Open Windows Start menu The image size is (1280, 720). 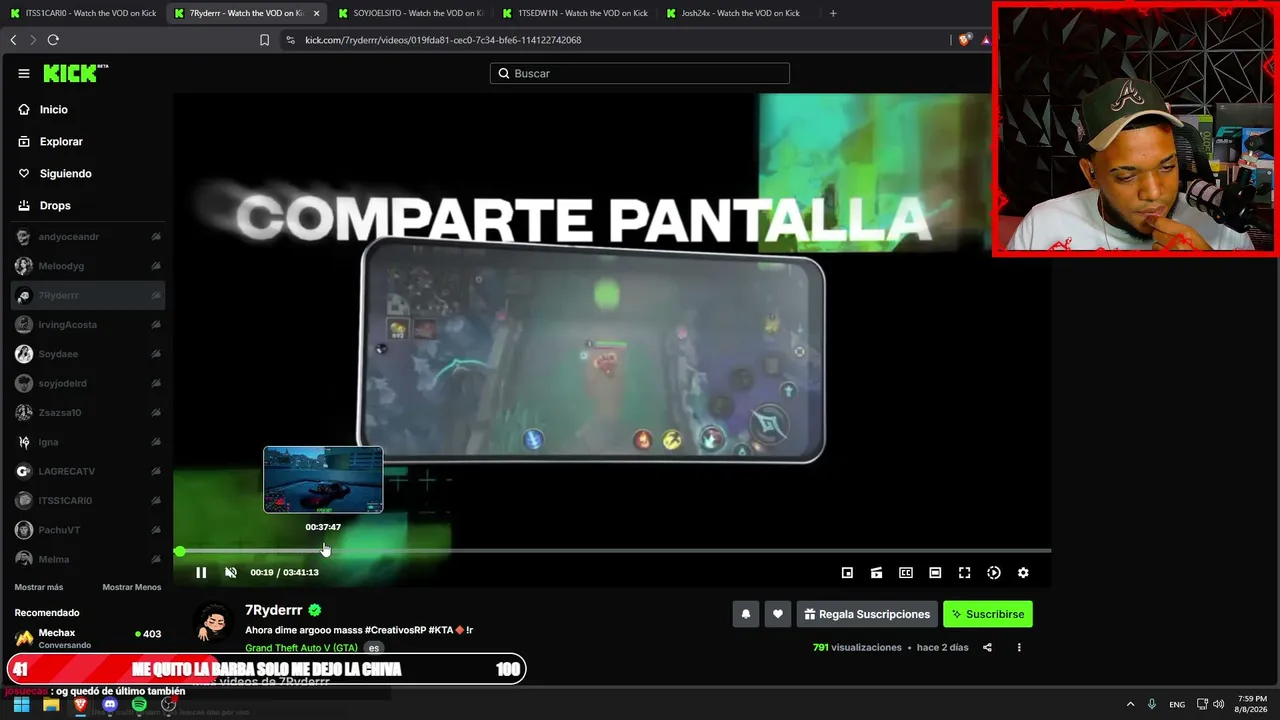coord(21,704)
